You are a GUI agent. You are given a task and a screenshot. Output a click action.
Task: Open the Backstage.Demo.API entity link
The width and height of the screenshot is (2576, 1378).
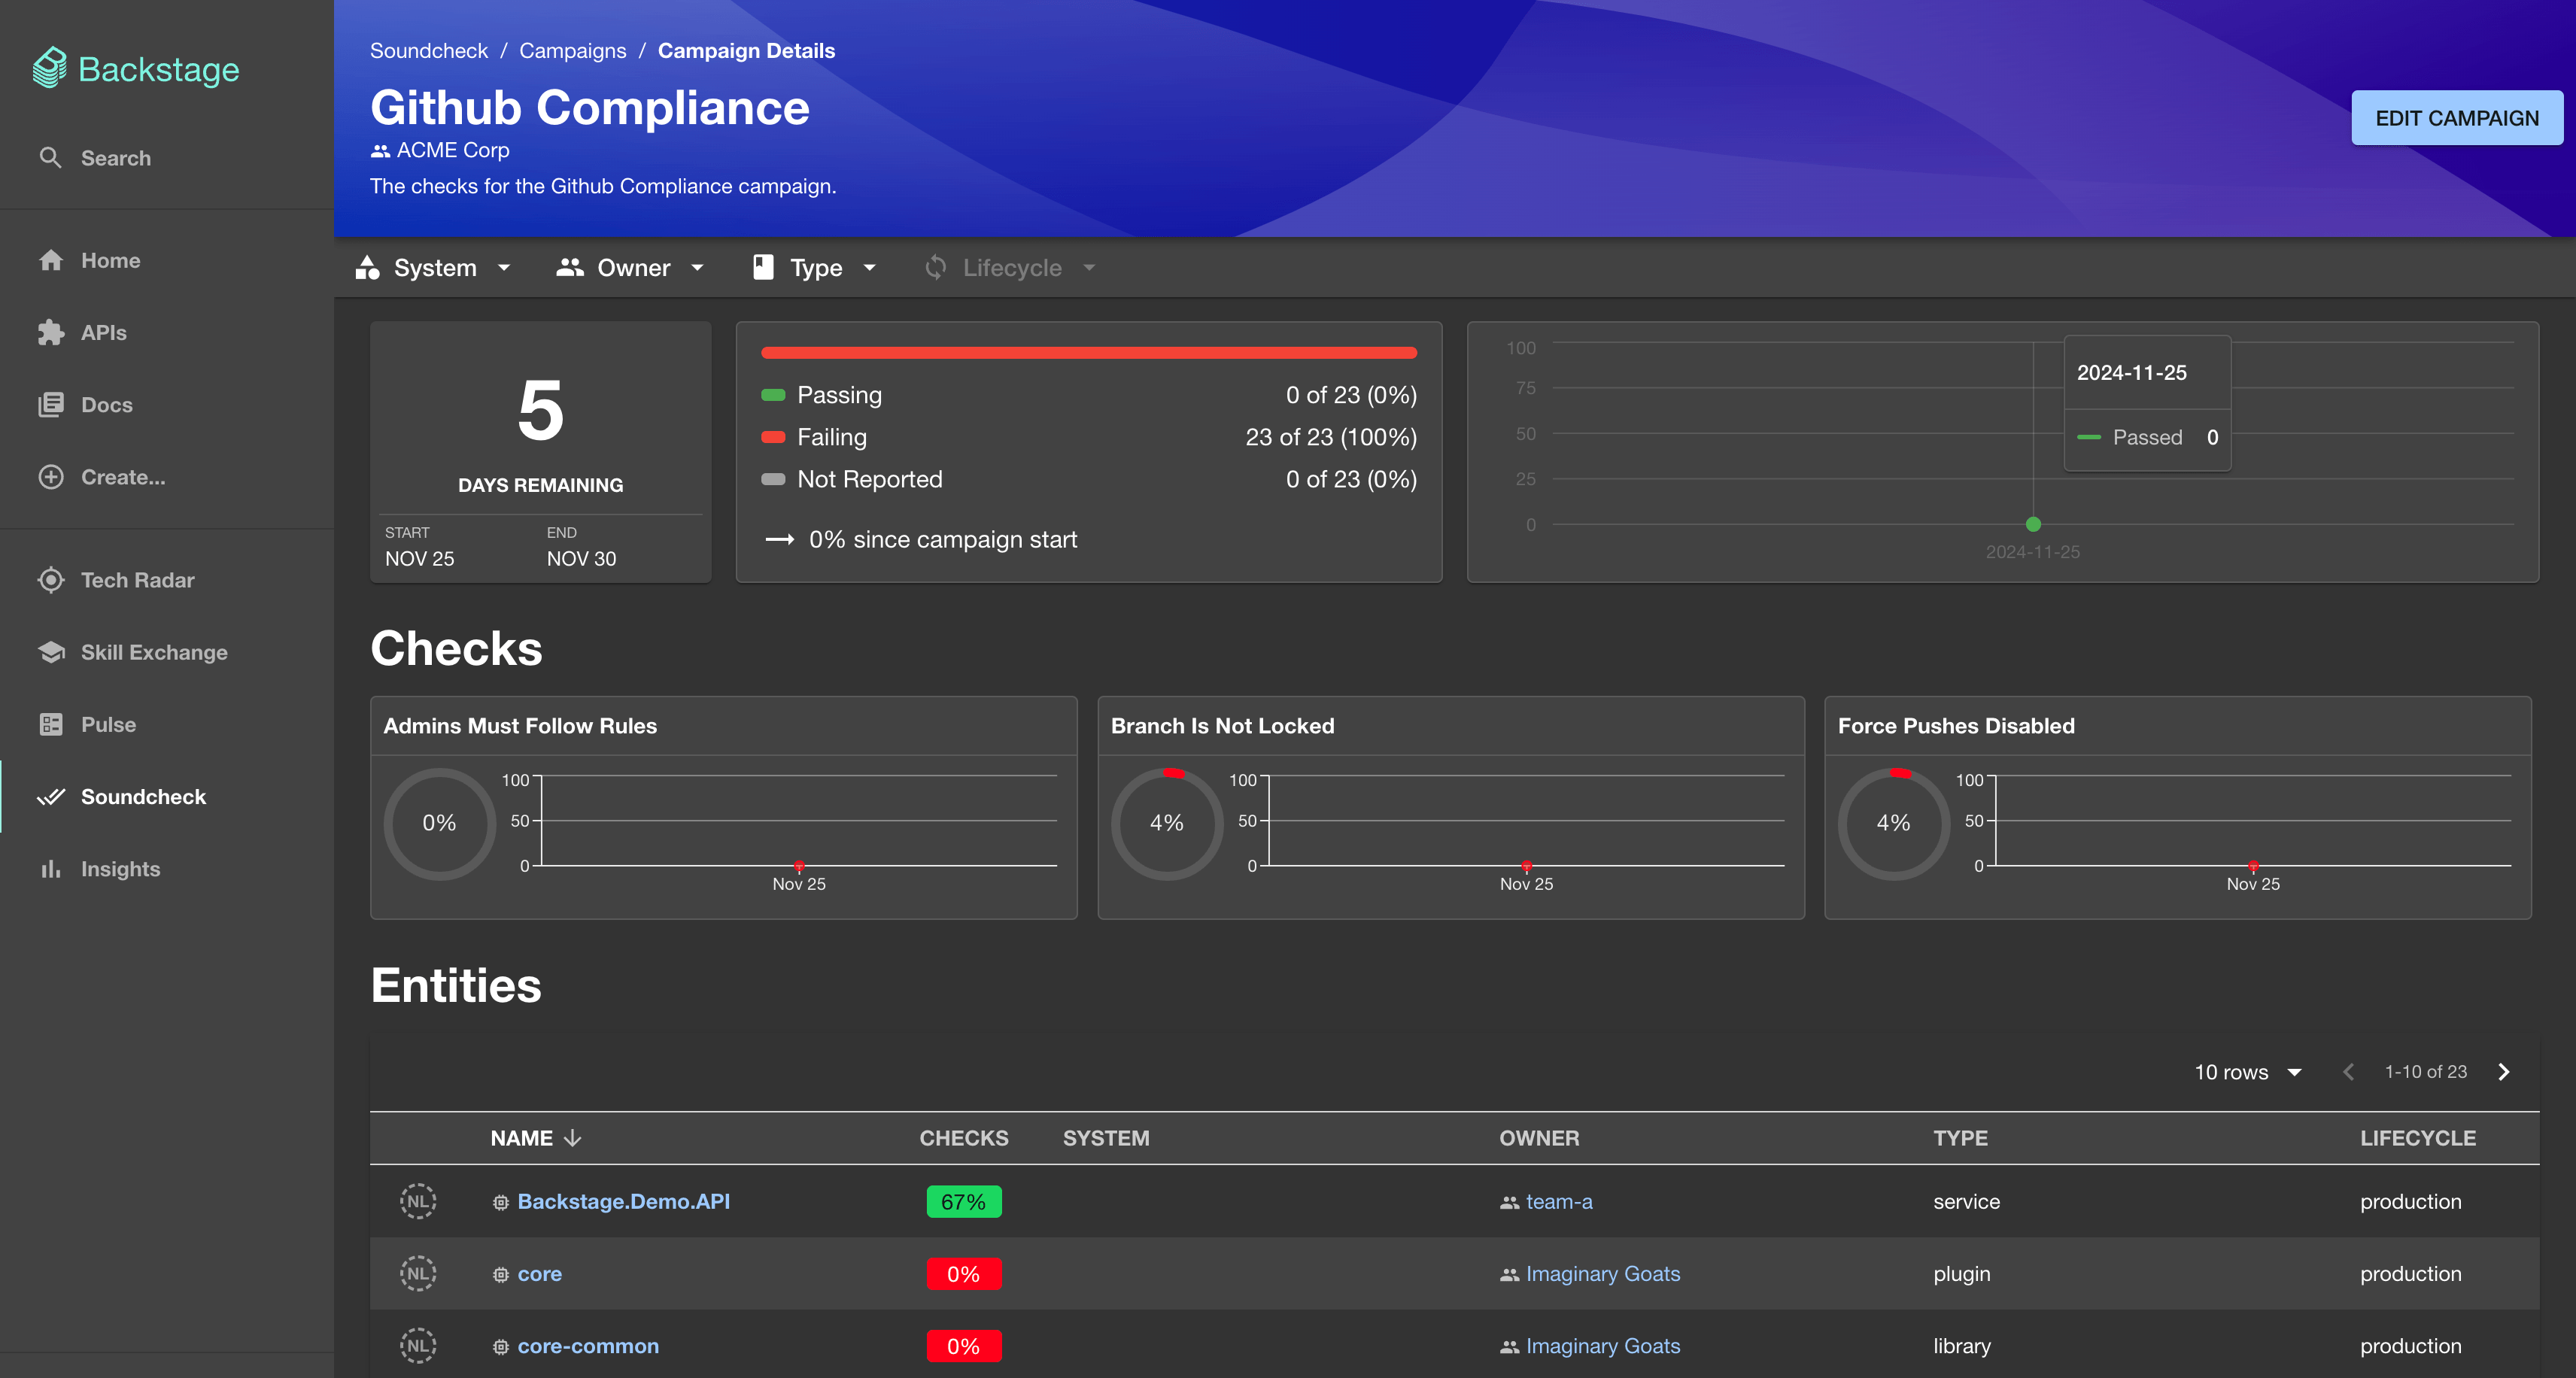click(x=623, y=1201)
